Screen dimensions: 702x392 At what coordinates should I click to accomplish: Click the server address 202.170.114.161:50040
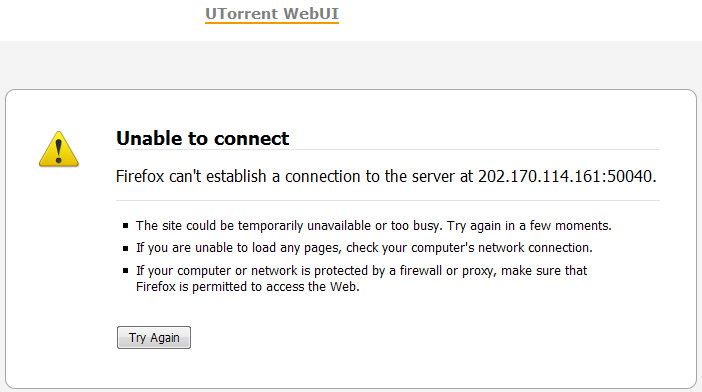[567, 176]
